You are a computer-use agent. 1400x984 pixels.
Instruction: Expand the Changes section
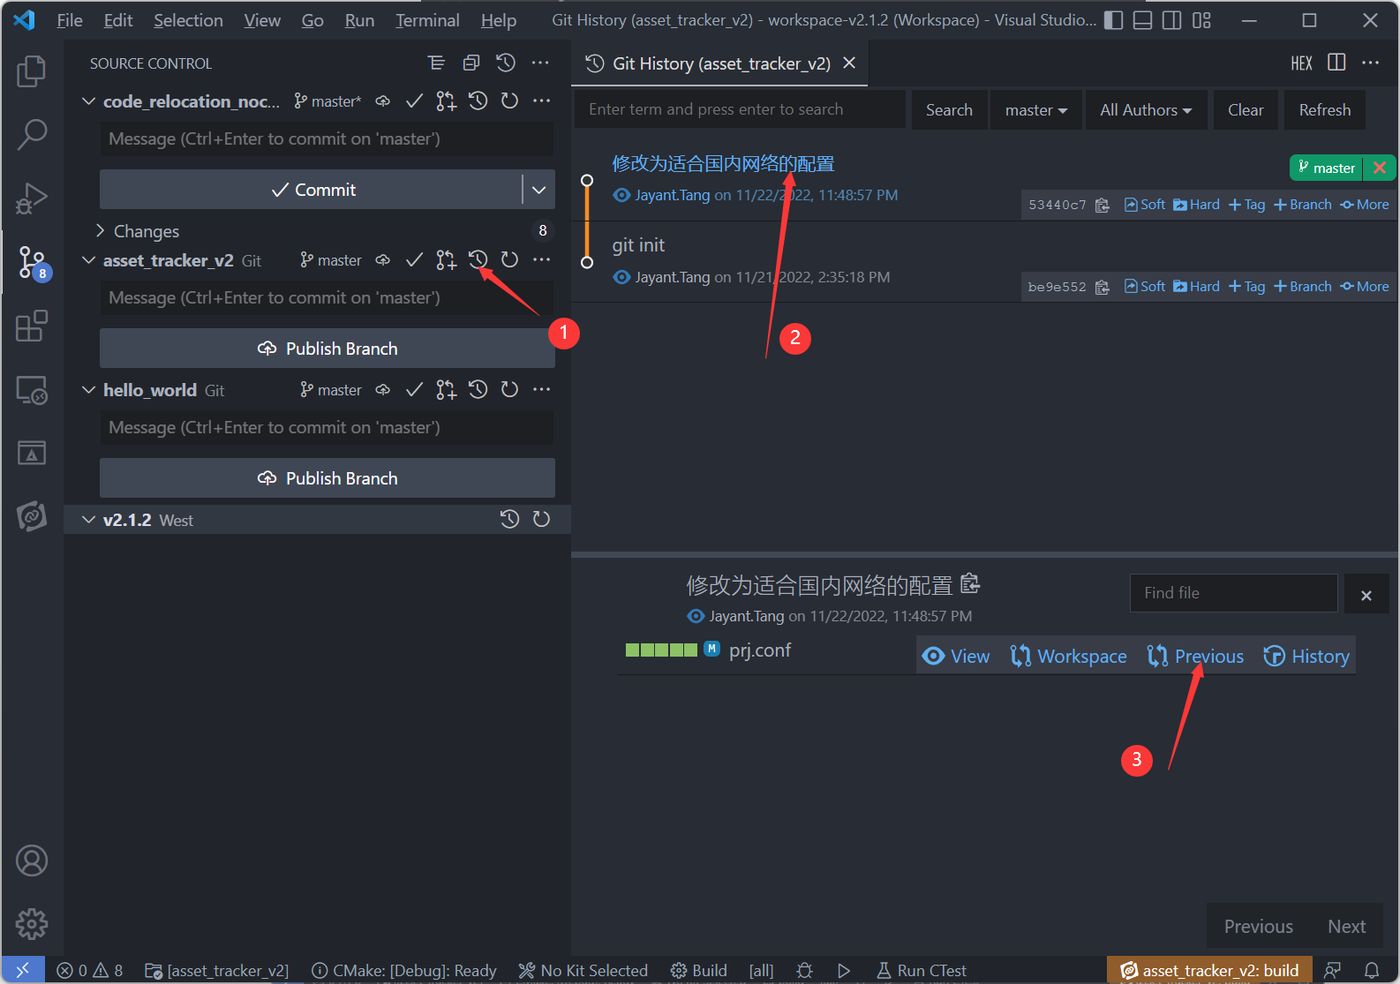[100, 231]
